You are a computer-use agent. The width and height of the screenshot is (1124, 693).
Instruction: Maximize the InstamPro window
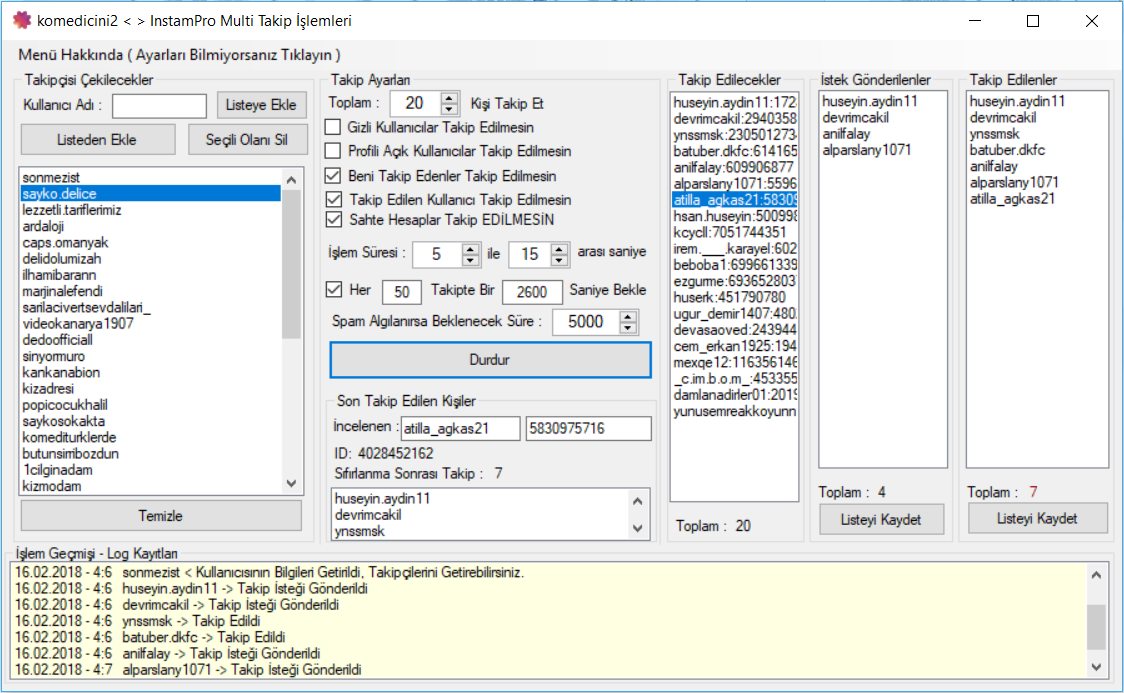[1033, 21]
